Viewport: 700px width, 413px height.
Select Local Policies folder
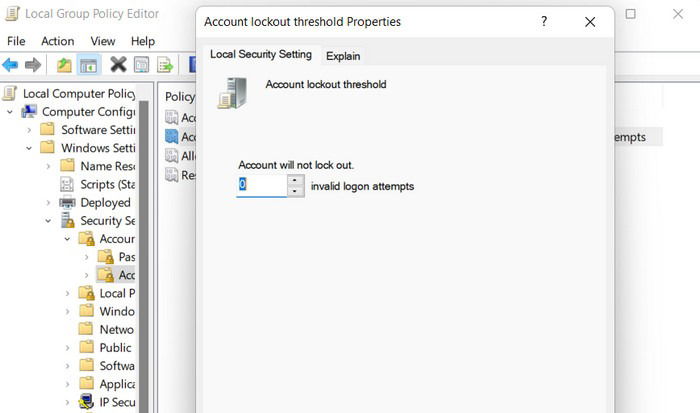tap(117, 293)
